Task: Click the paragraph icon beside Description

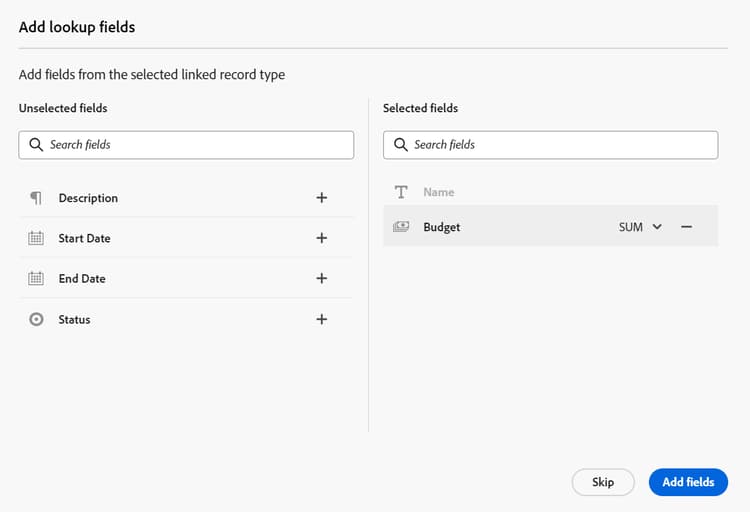Action: [36, 198]
